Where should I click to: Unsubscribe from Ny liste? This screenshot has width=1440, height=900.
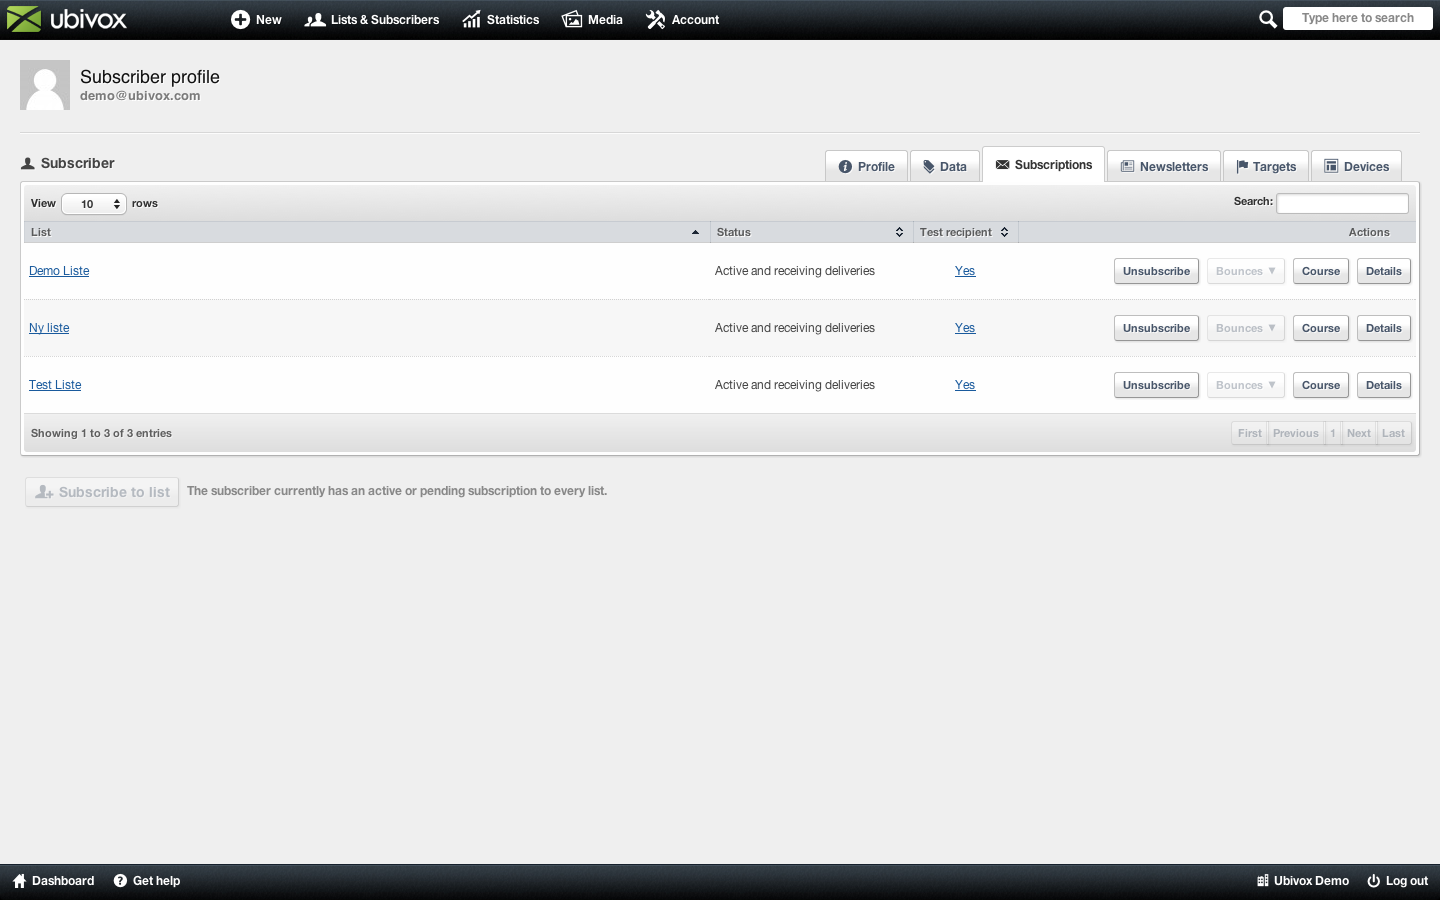click(x=1156, y=328)
